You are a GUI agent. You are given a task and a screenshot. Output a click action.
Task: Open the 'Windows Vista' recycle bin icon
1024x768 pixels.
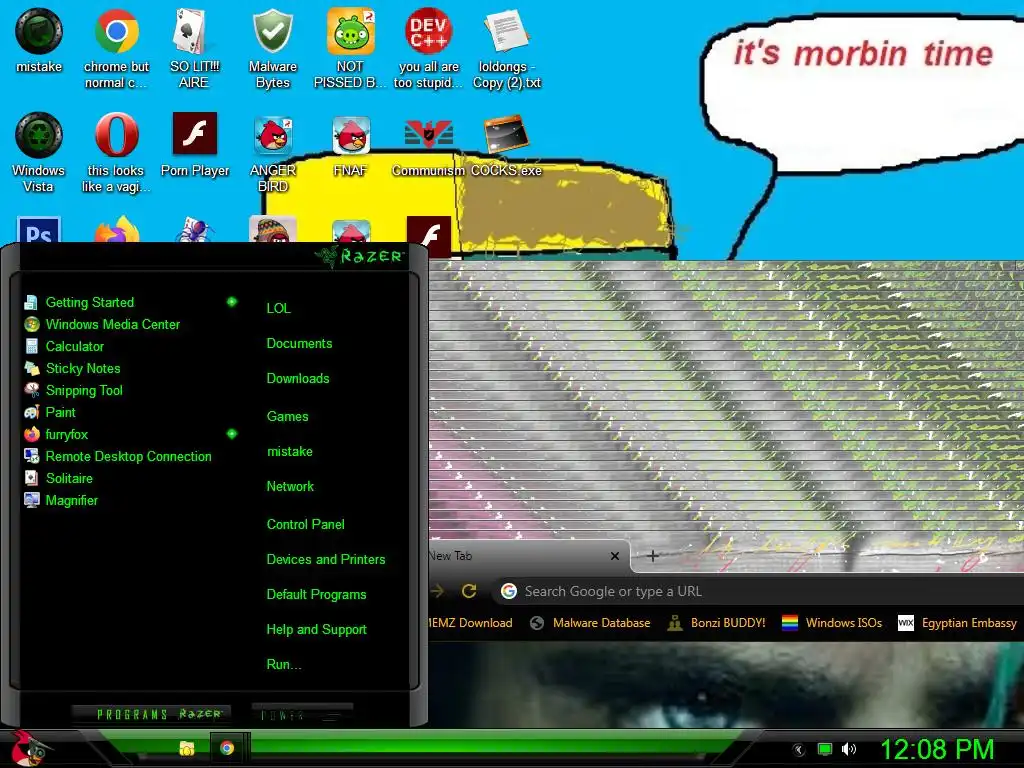coord(39,153)
